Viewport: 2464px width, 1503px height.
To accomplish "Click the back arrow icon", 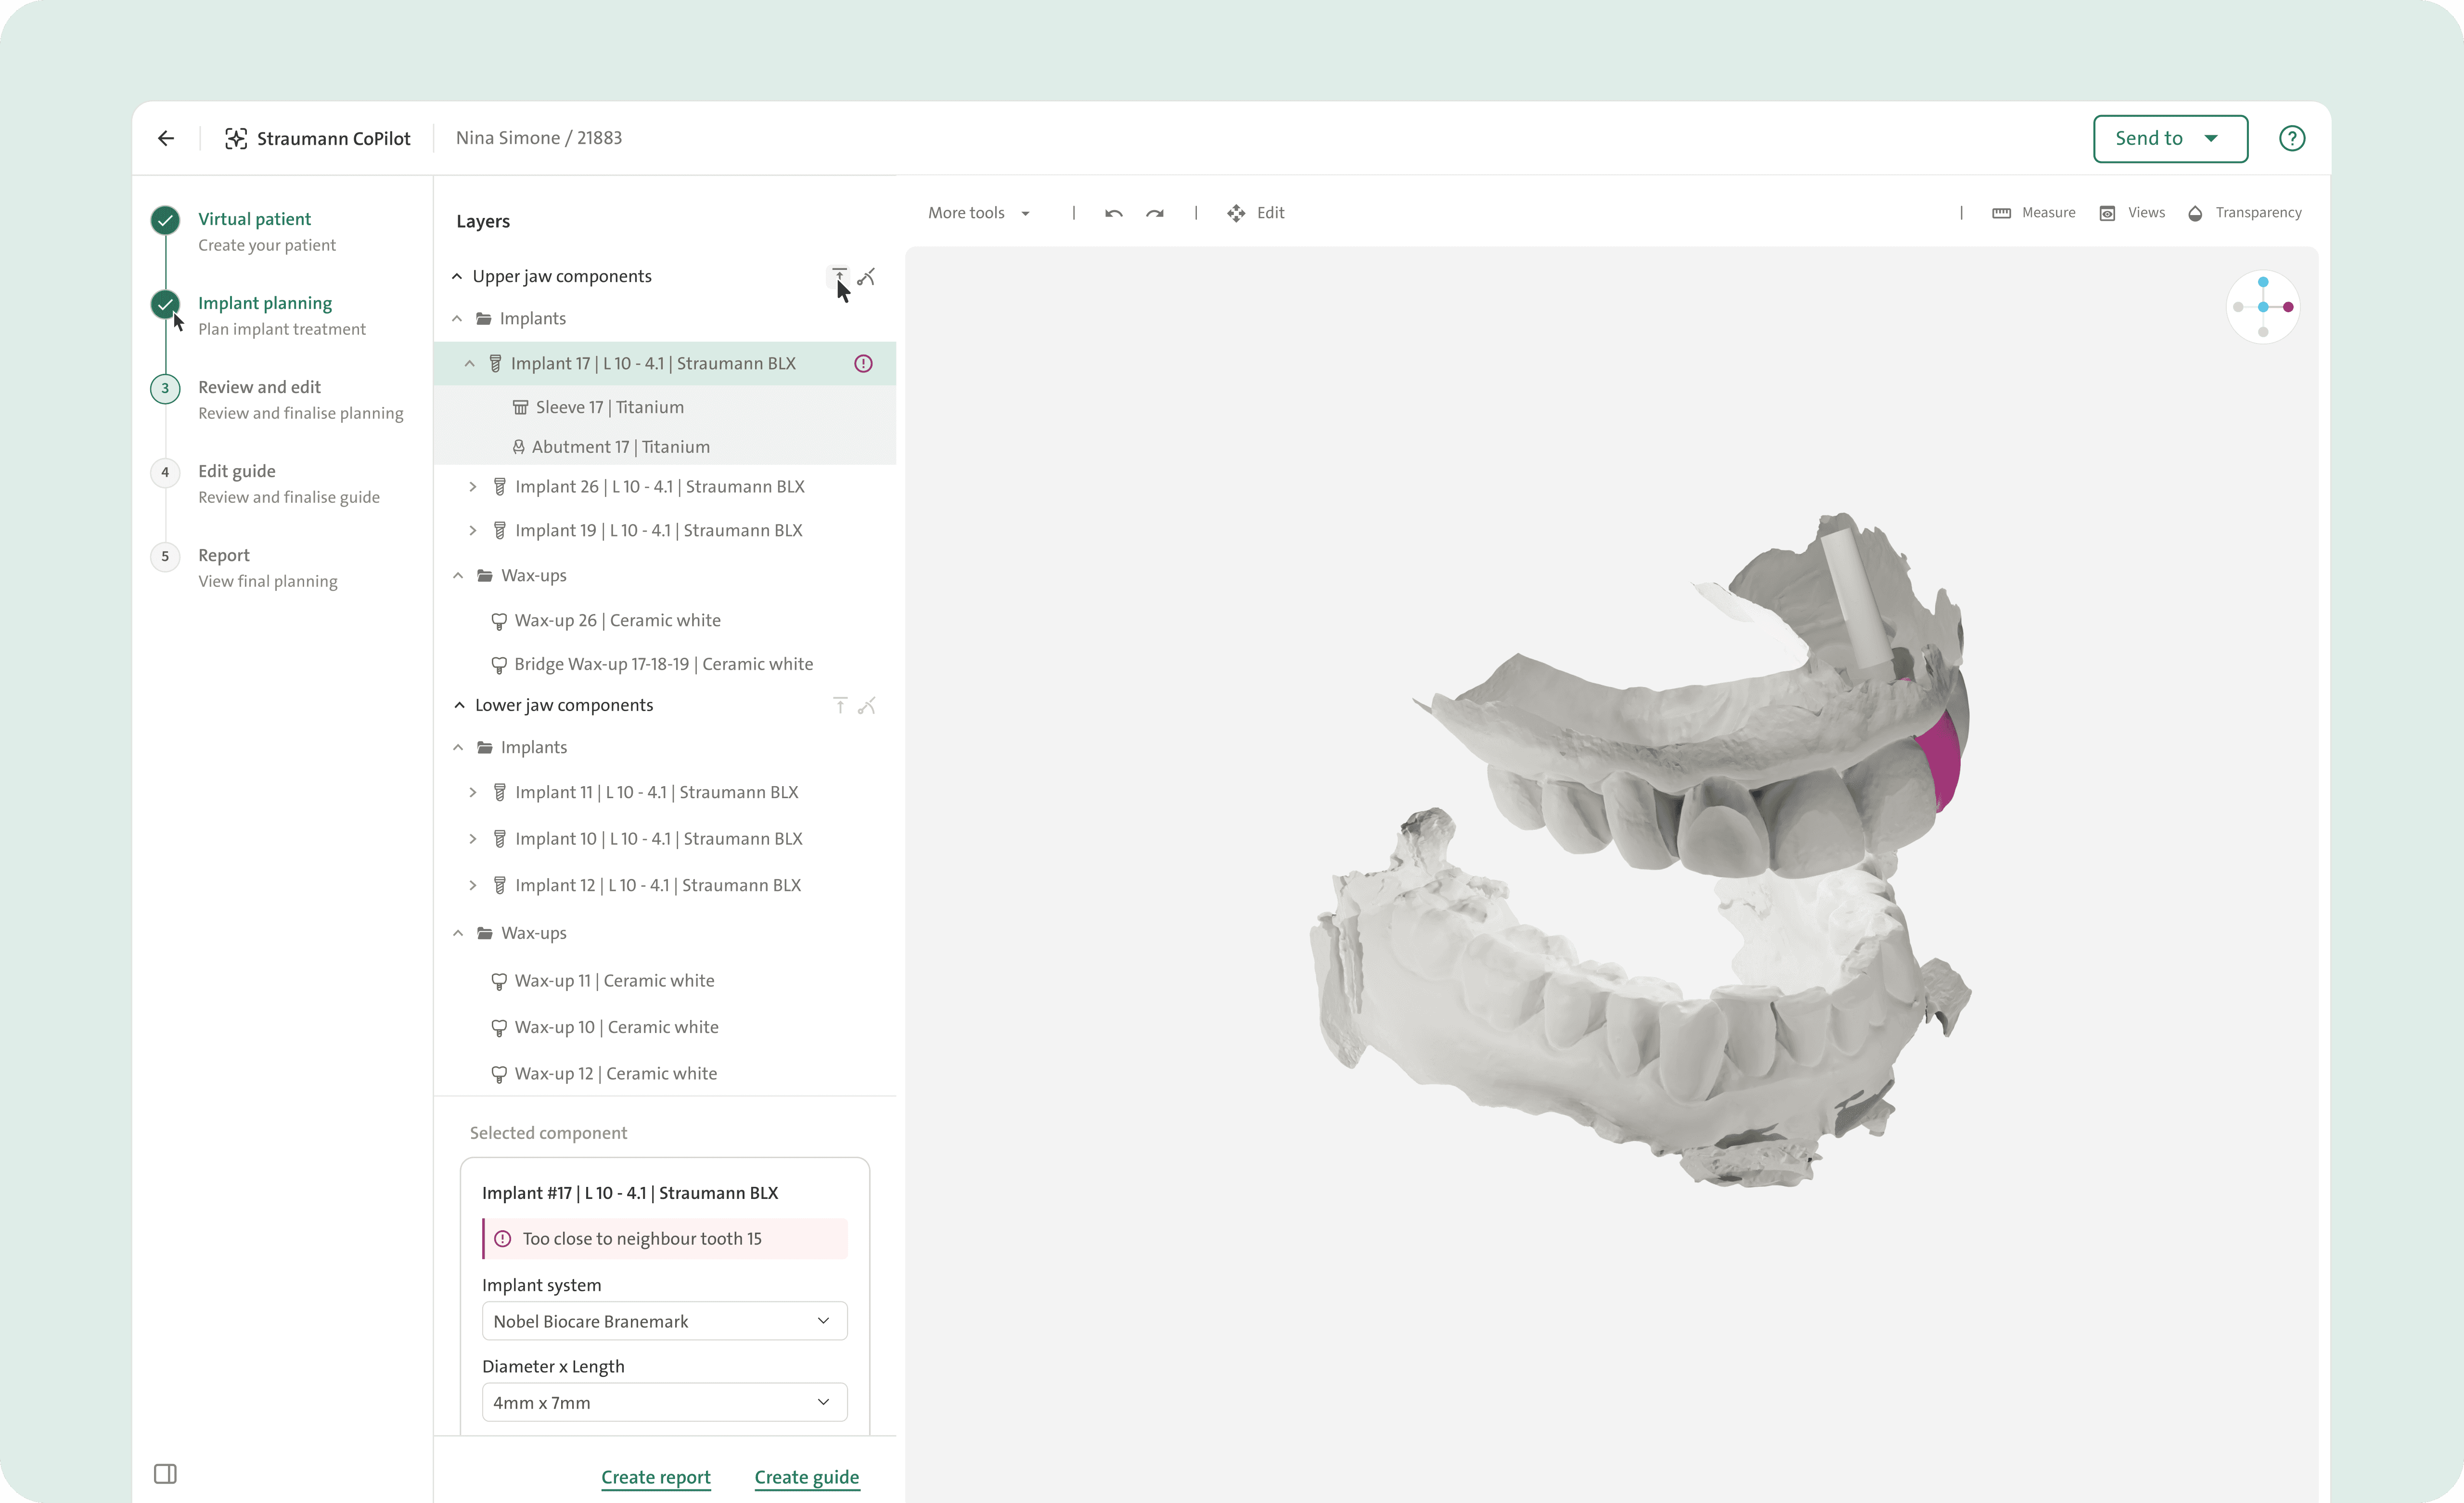I will pos(166,138).
